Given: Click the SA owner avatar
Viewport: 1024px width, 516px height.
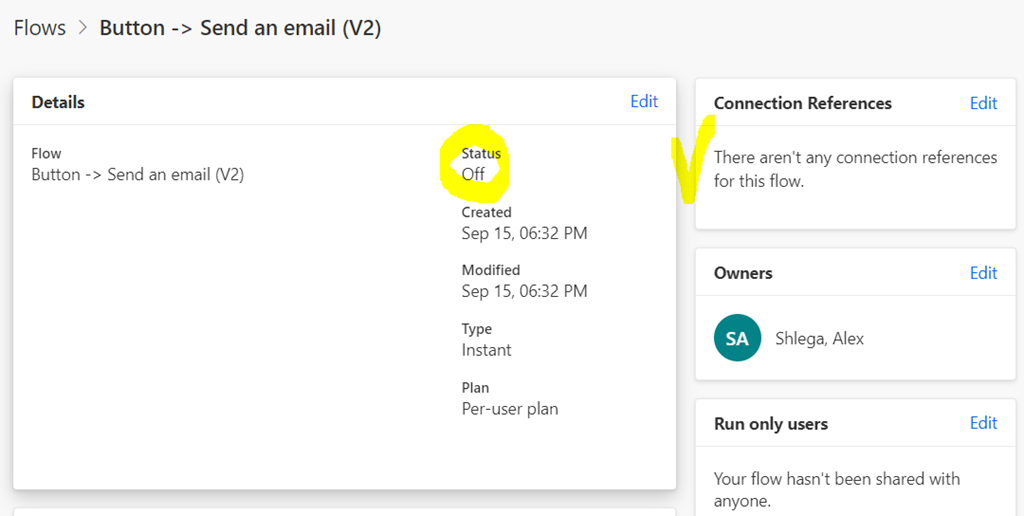Looking at the screenshot, I should click(737, 338).
